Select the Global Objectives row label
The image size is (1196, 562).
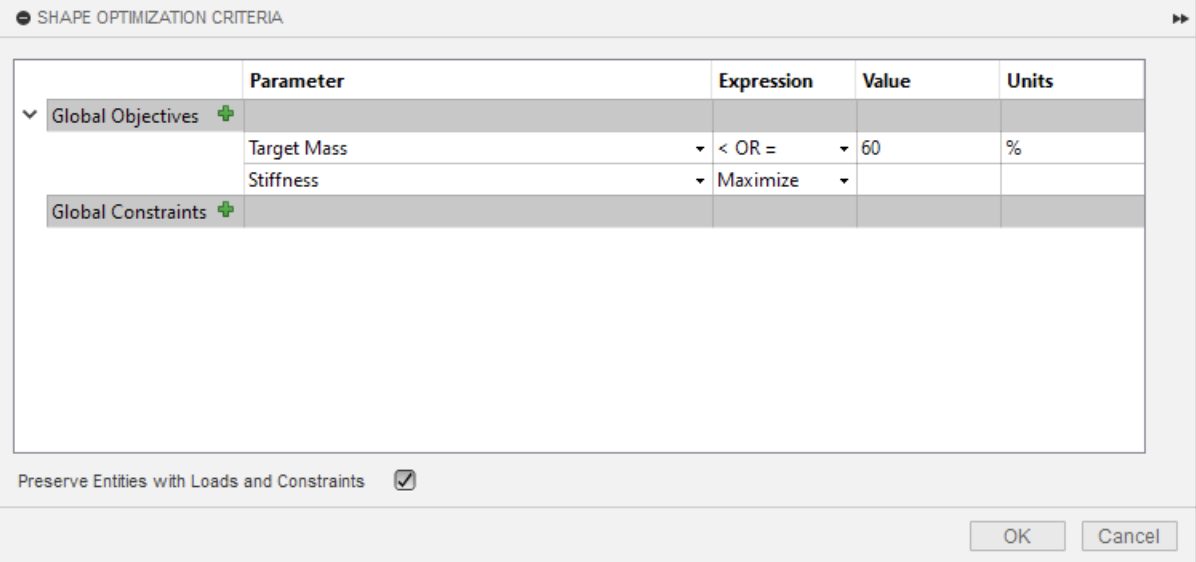click(125, 116)
